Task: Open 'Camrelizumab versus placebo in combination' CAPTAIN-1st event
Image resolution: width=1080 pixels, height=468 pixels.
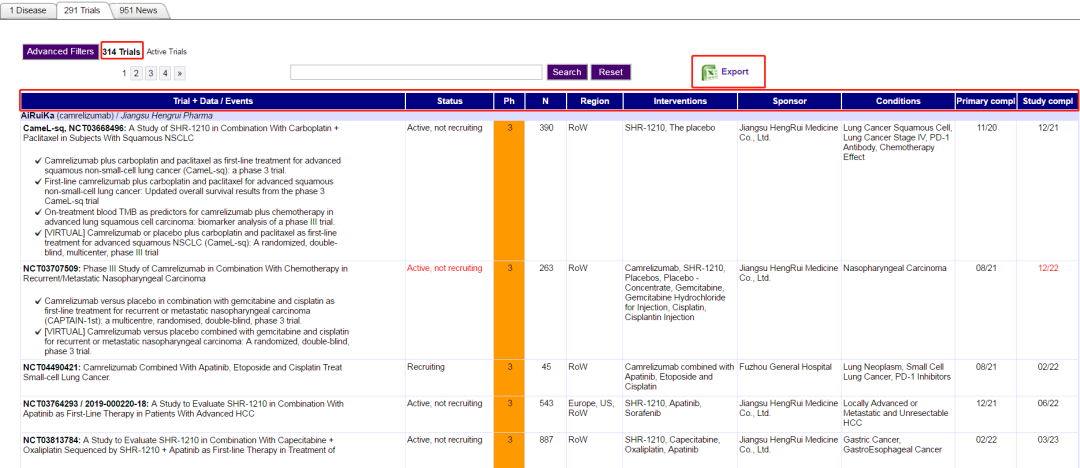Action: 189,311
